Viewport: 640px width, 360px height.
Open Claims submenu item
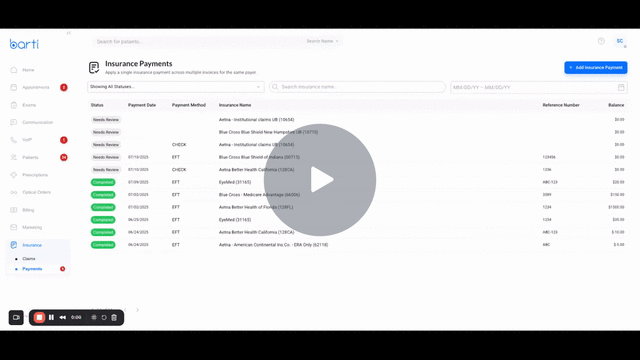pyautogui.click(x=29, y=259)
